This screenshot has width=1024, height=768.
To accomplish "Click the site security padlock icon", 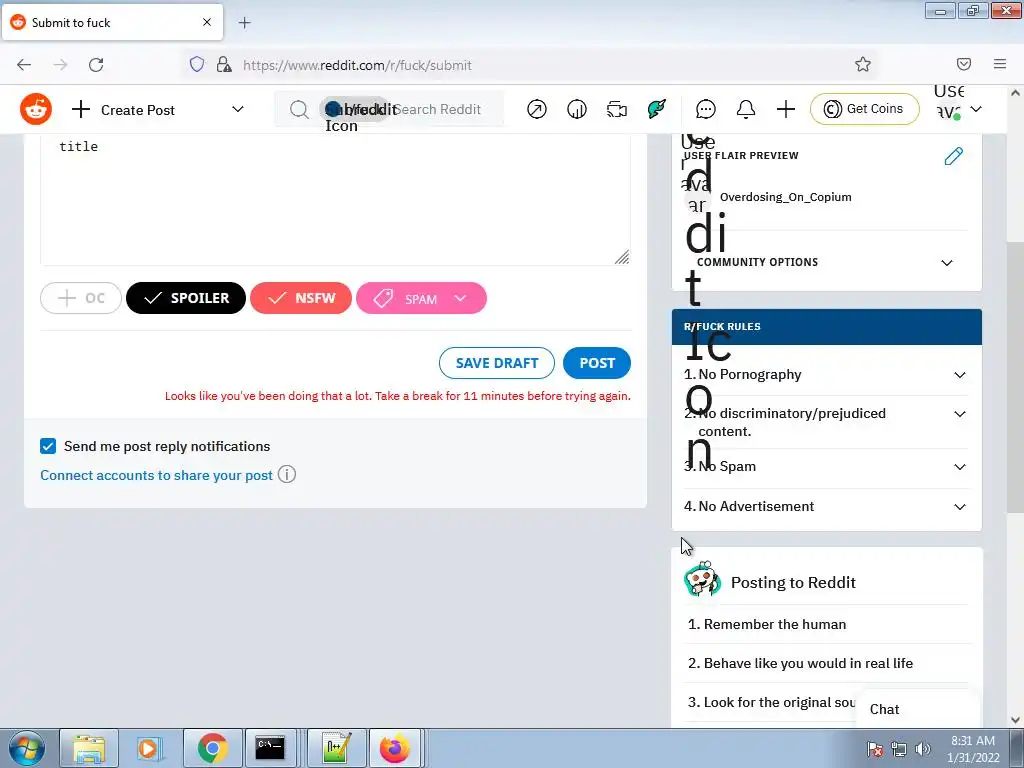I will click(224, 64).
